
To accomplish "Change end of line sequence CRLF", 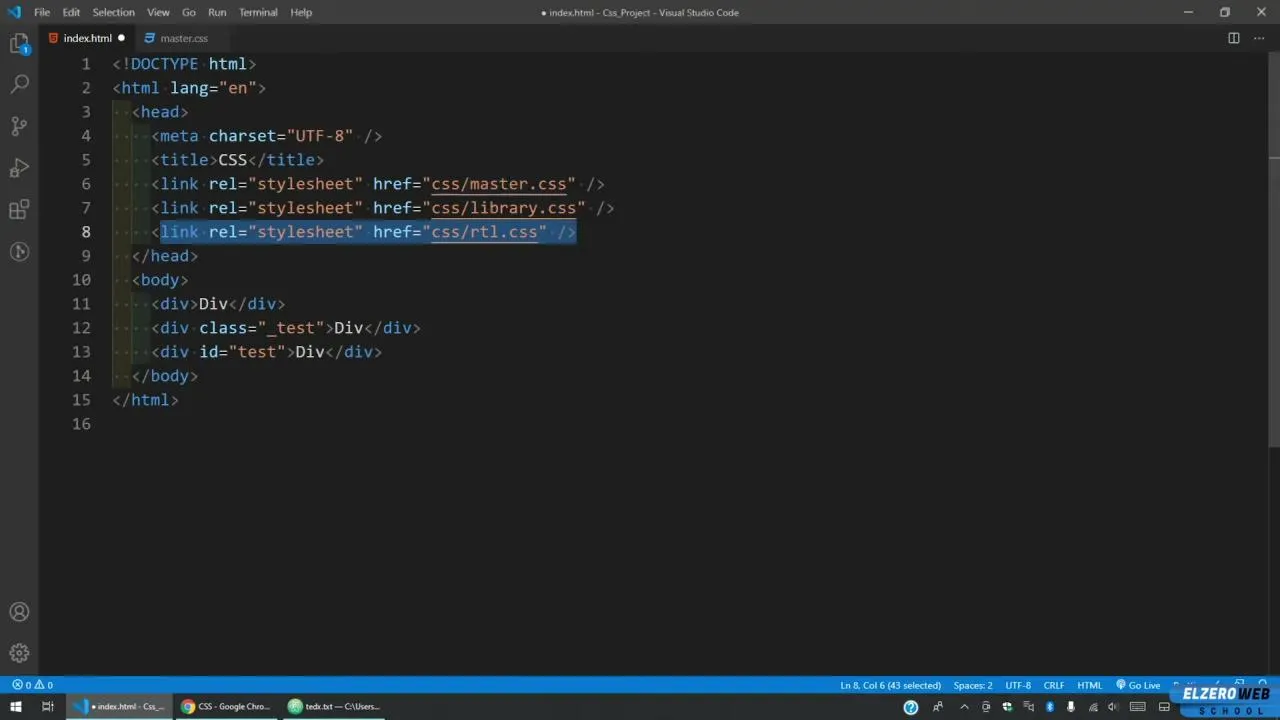I will click(1054, 685).
